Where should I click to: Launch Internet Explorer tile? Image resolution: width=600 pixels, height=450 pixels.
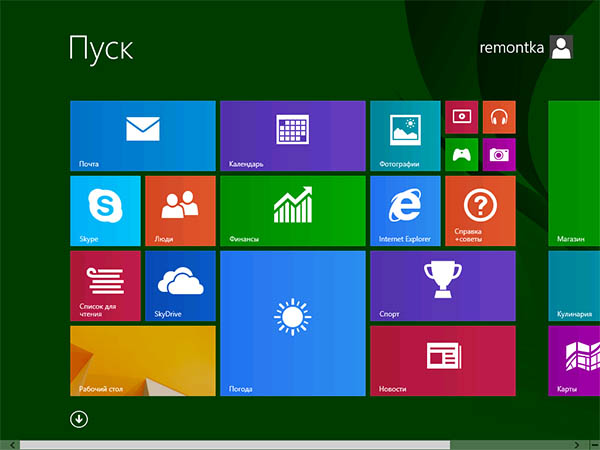click(405, 211)
